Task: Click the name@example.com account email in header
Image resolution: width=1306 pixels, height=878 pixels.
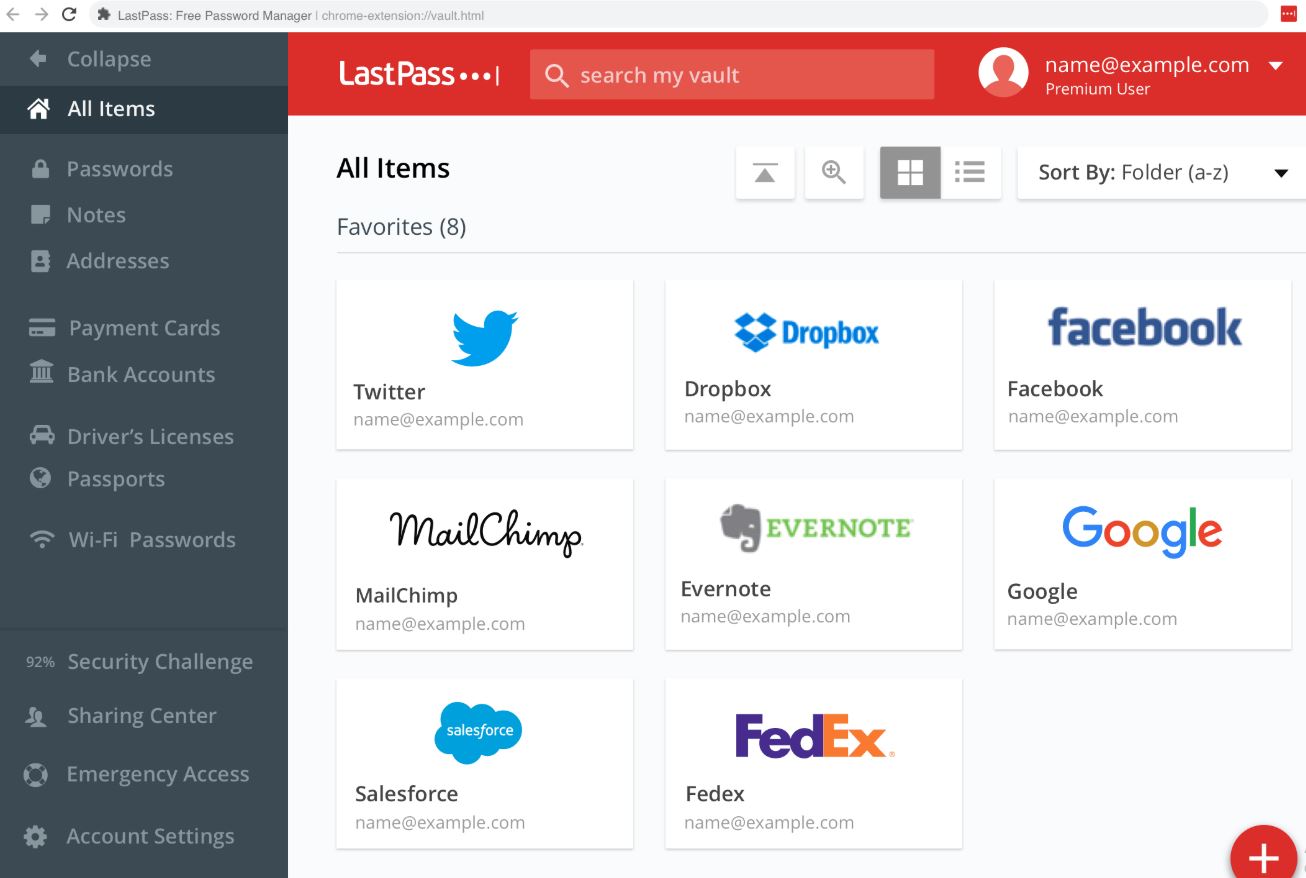Action: pos(1147,65)
